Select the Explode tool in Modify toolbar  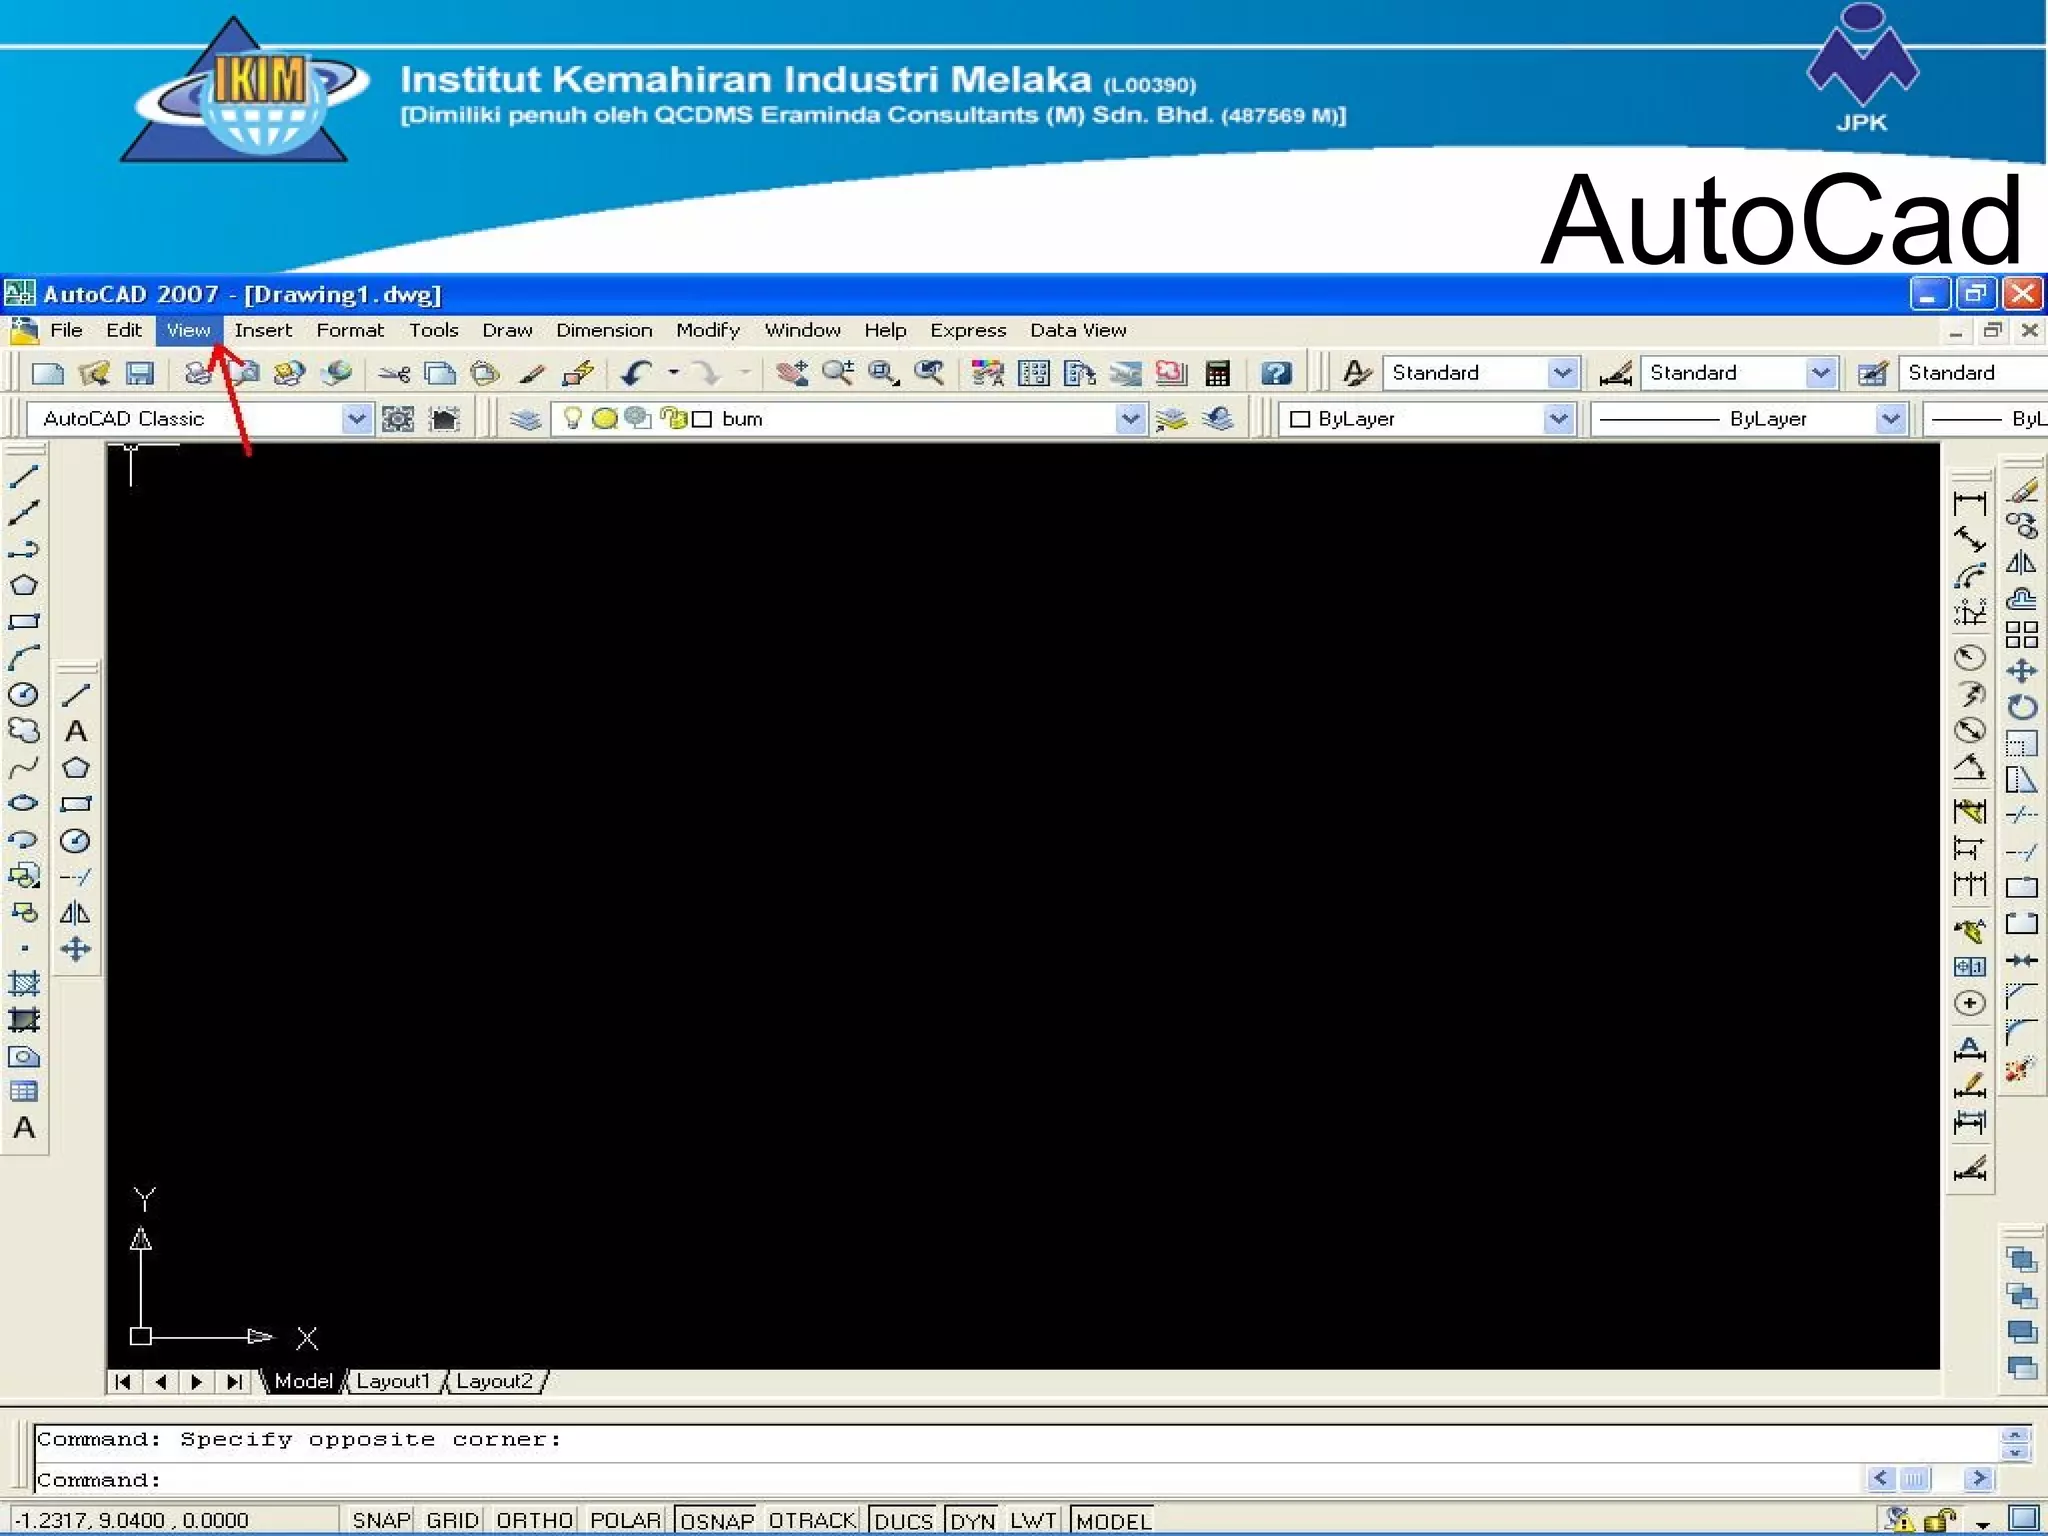(2021, 1068)
